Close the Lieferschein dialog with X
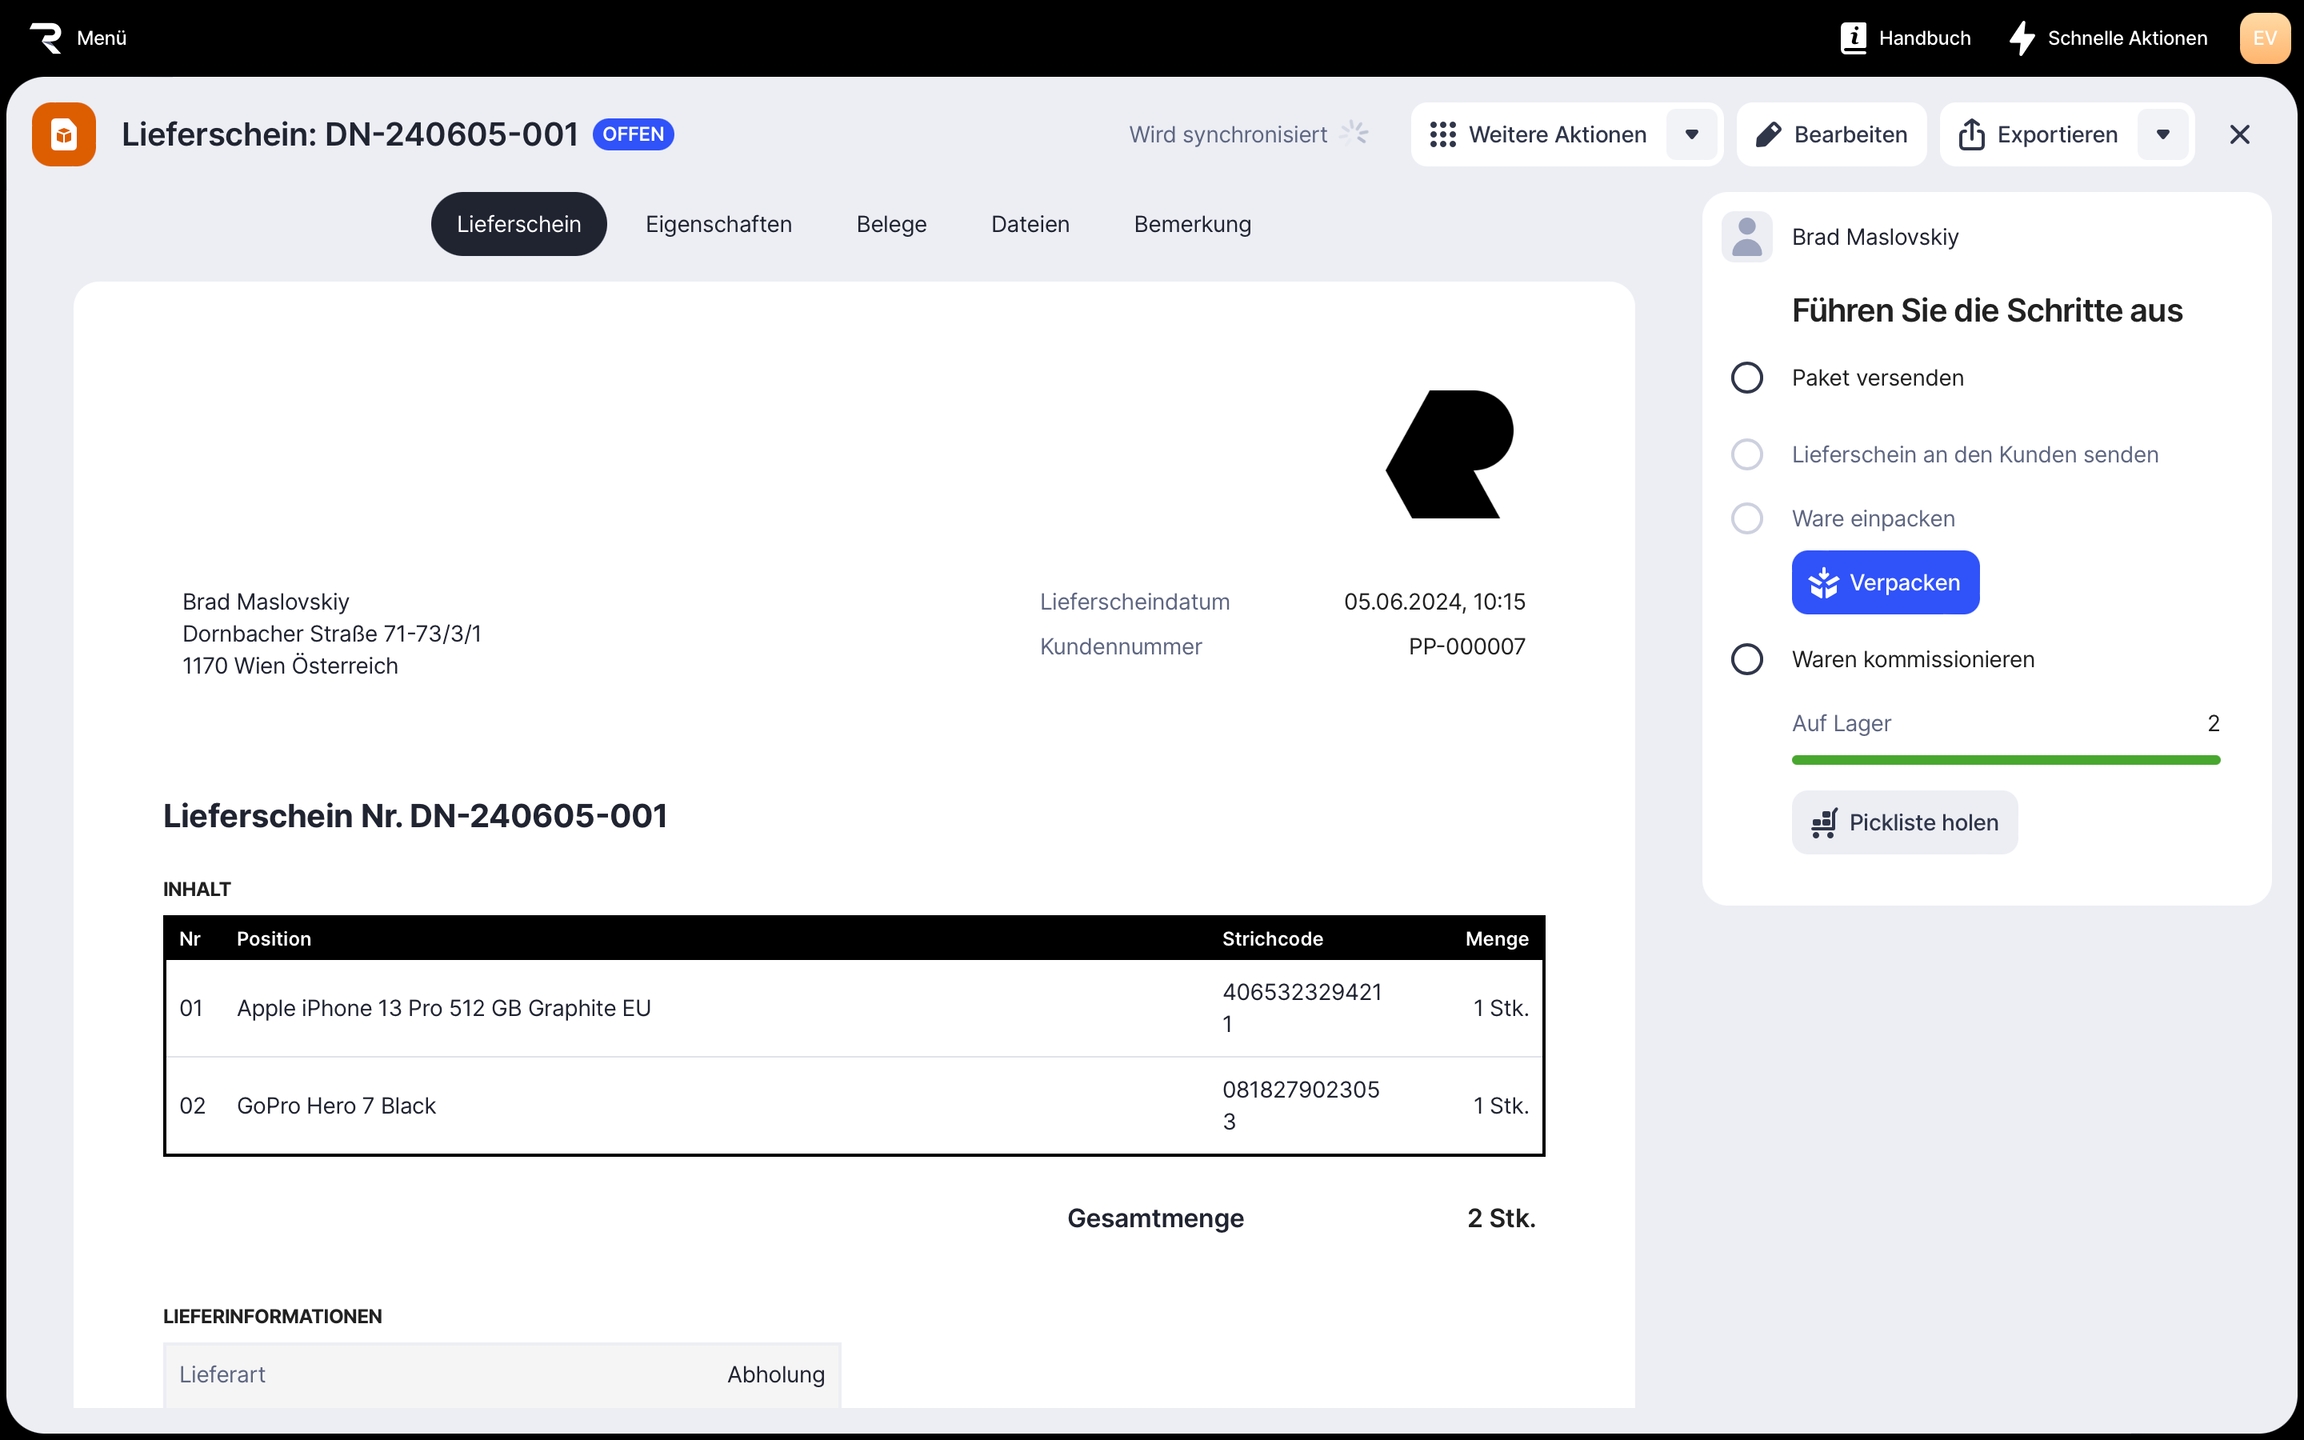 pyautogui.click(x=2239, y=135)
